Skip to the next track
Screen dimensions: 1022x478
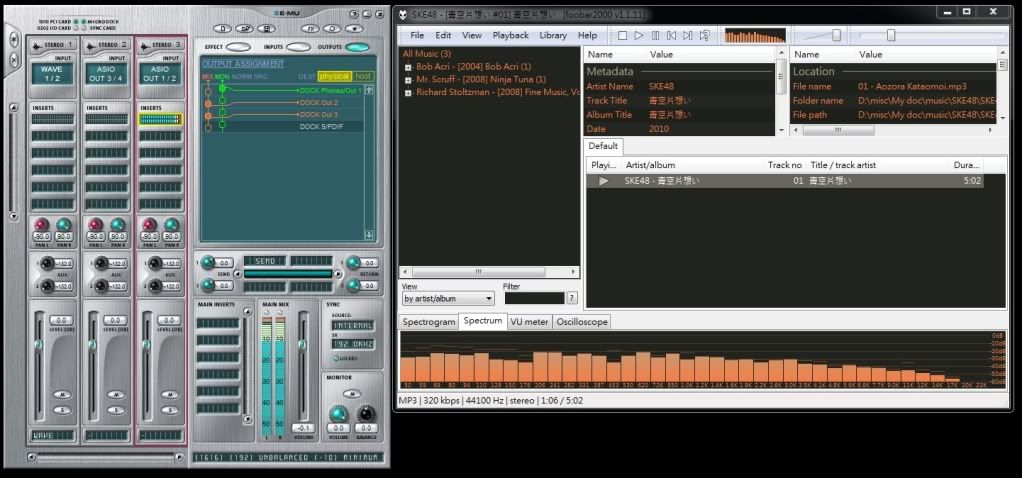tap(688, 35)
